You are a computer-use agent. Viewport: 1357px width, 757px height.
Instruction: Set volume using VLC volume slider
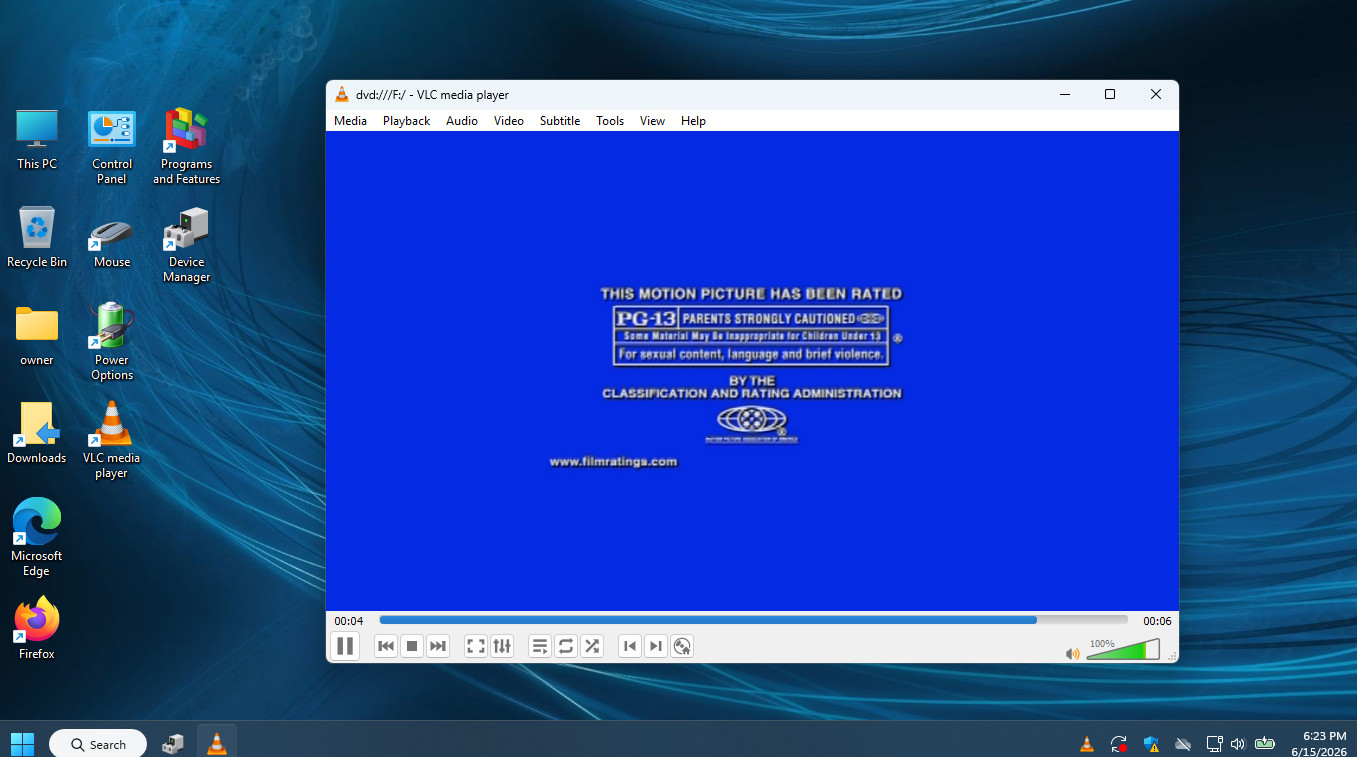pyautogui.click(x=1123, y=650)
